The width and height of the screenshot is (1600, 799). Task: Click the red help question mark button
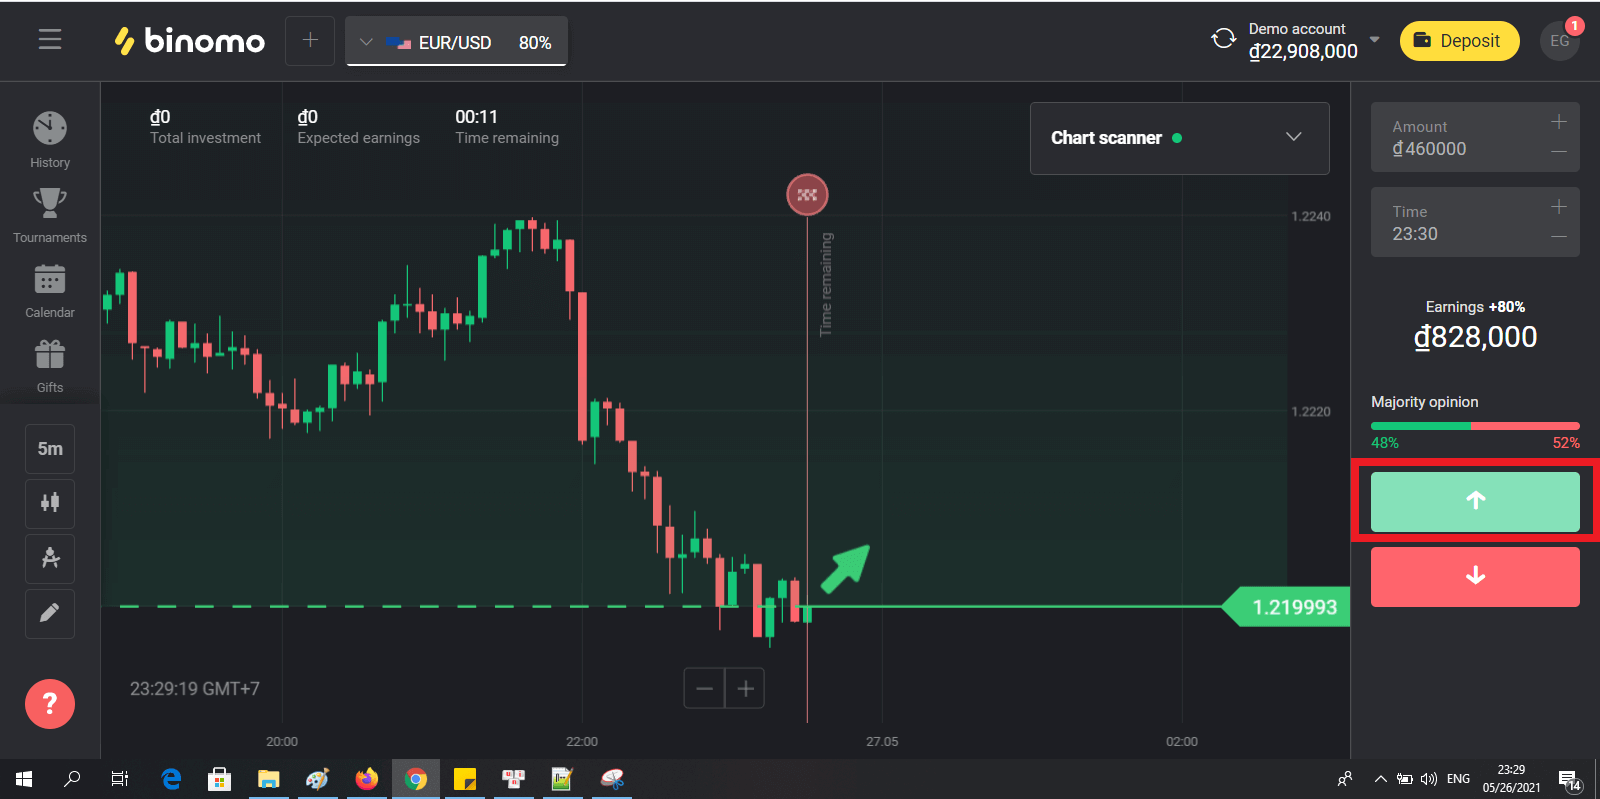coord(50,704)
